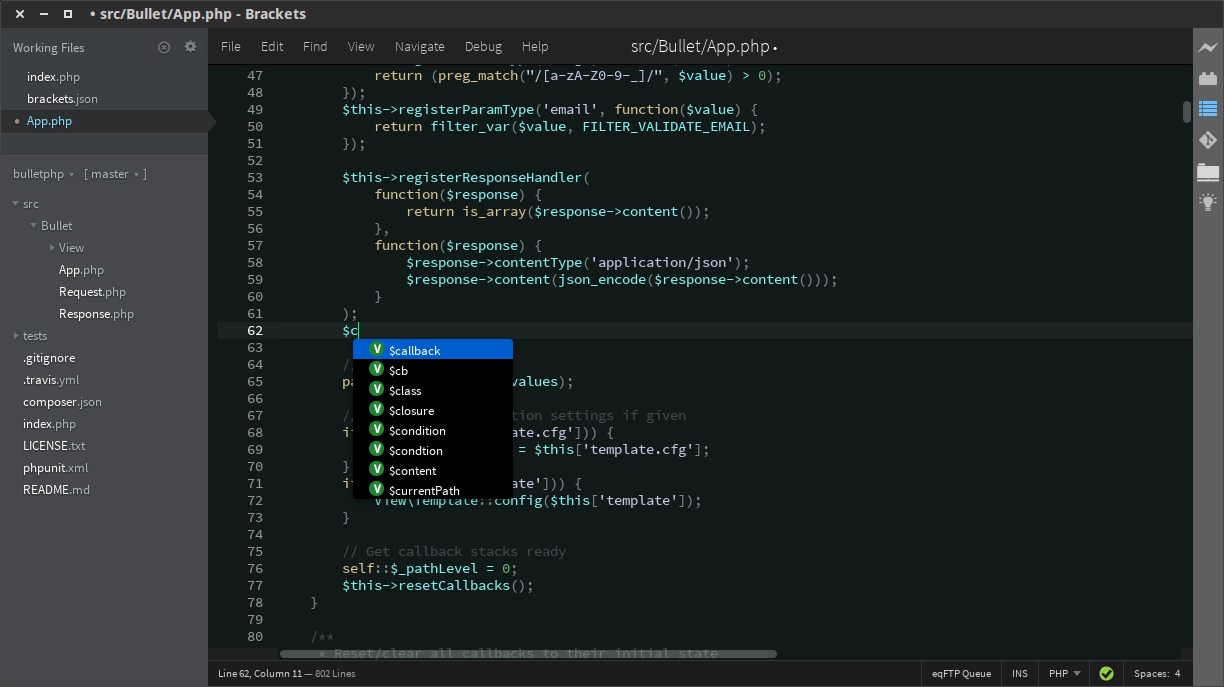
Task: Open Response.php in project tree
Action: pos(96,314)
